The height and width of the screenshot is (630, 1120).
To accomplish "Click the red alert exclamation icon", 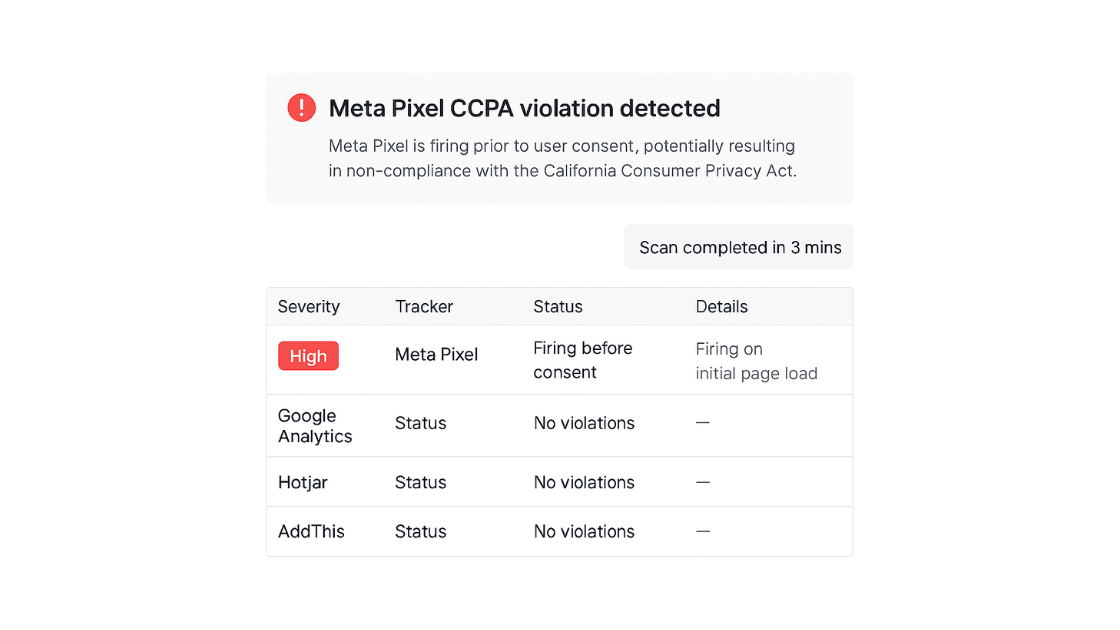I will point(301,107).
